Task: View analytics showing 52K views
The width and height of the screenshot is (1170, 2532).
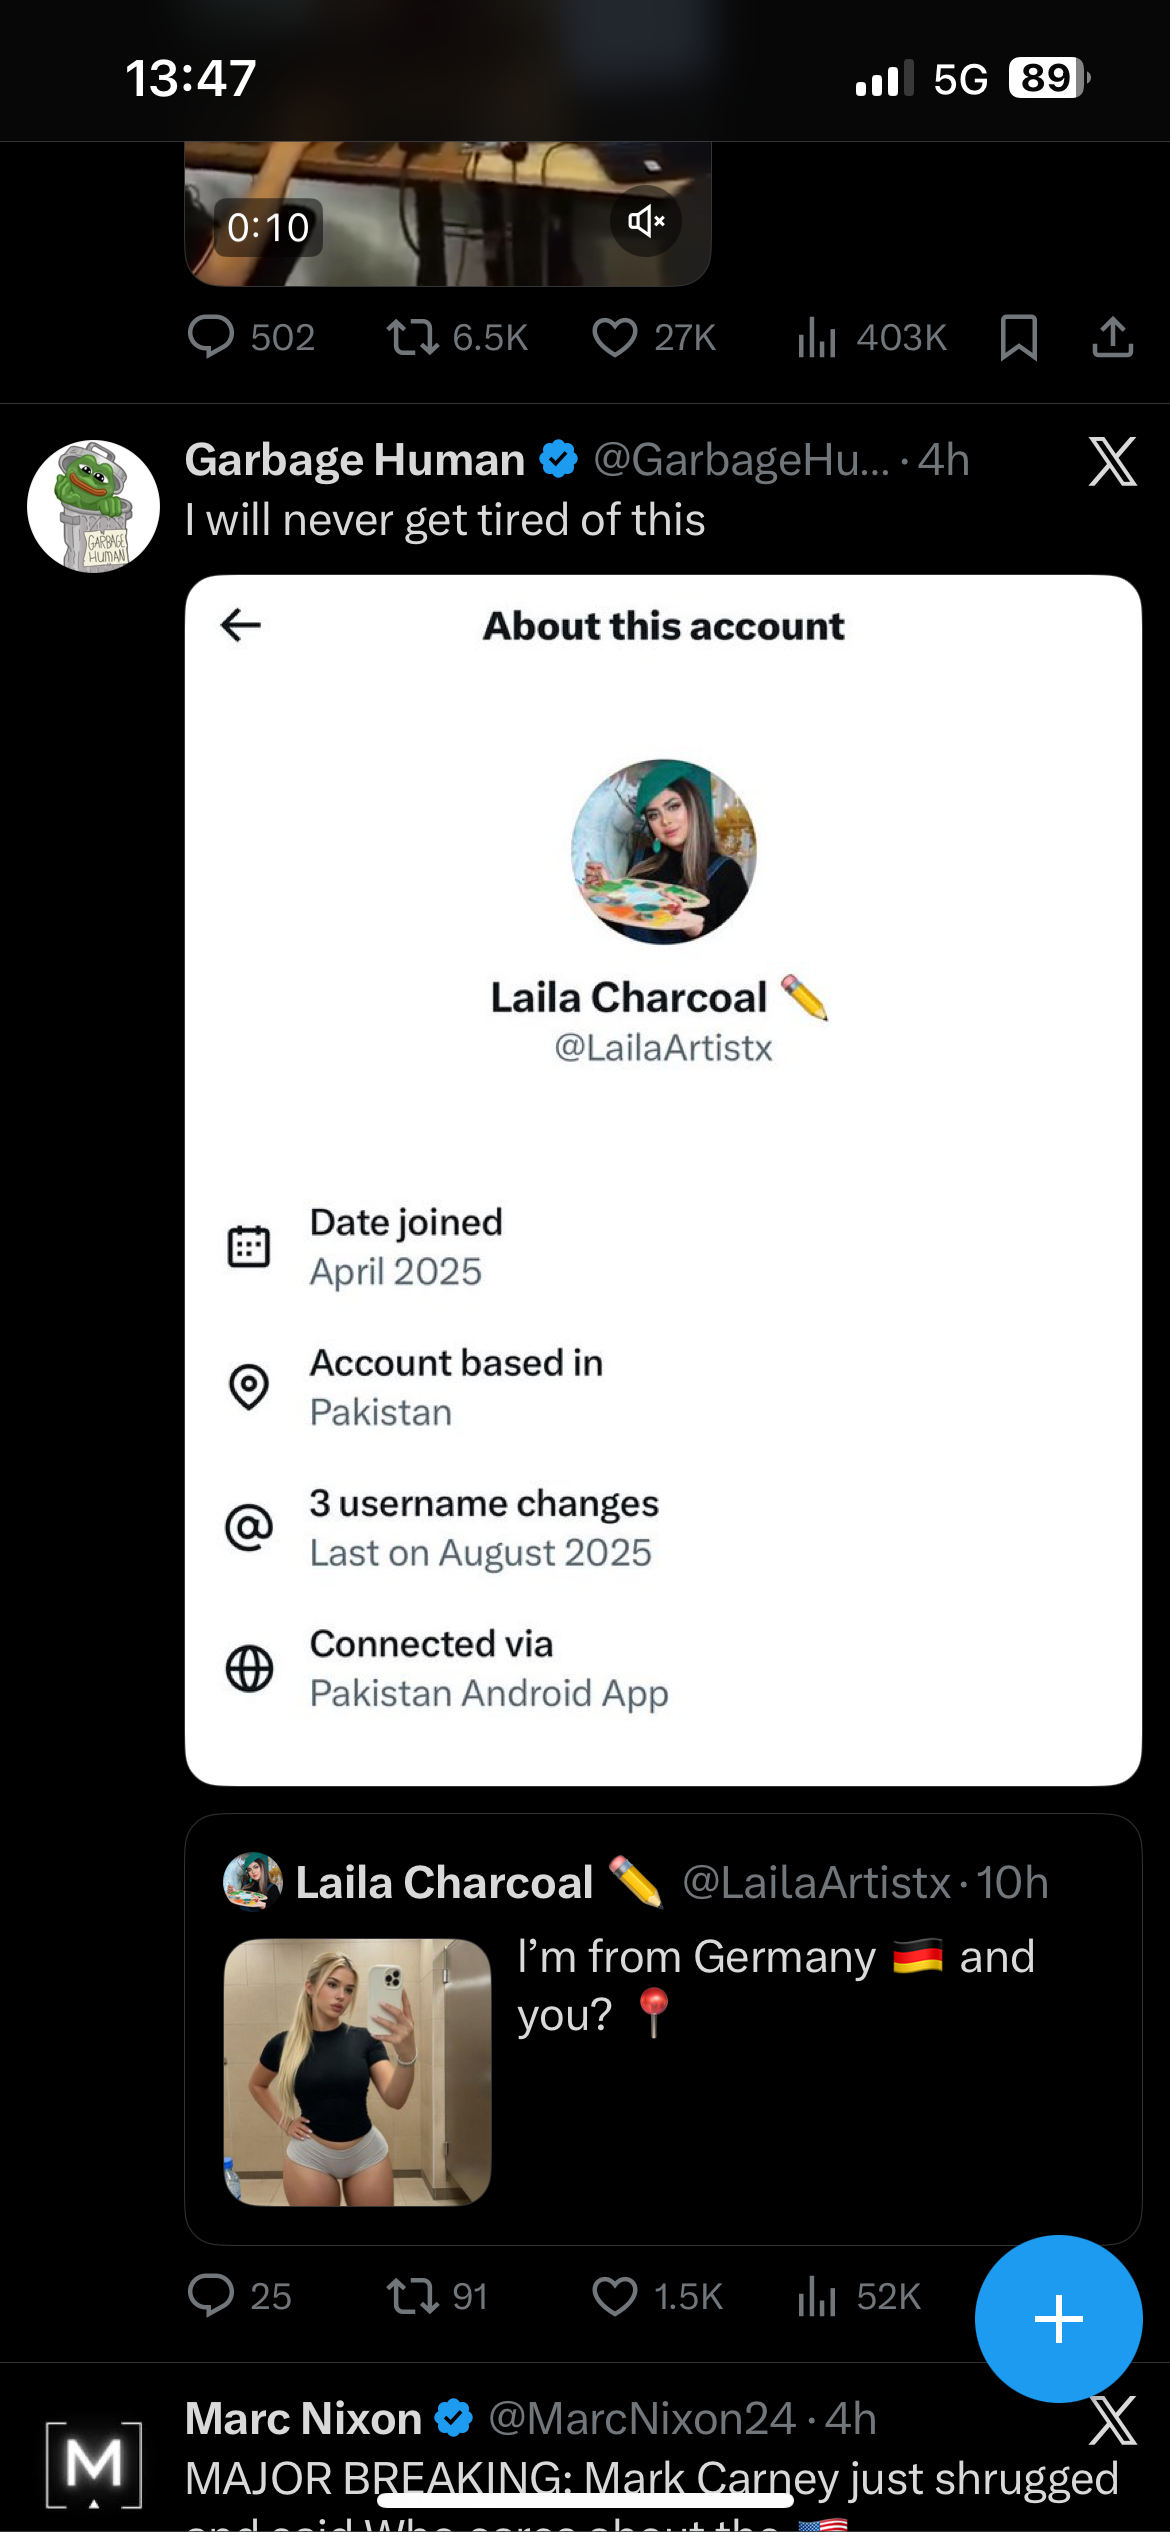Action: click(817, 2296)
